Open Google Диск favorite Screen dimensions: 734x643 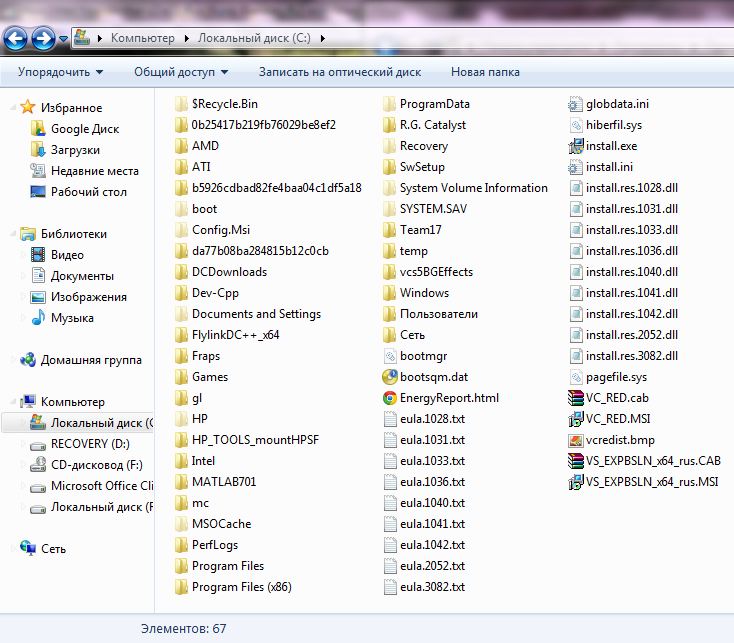click(x=85, y=129)
